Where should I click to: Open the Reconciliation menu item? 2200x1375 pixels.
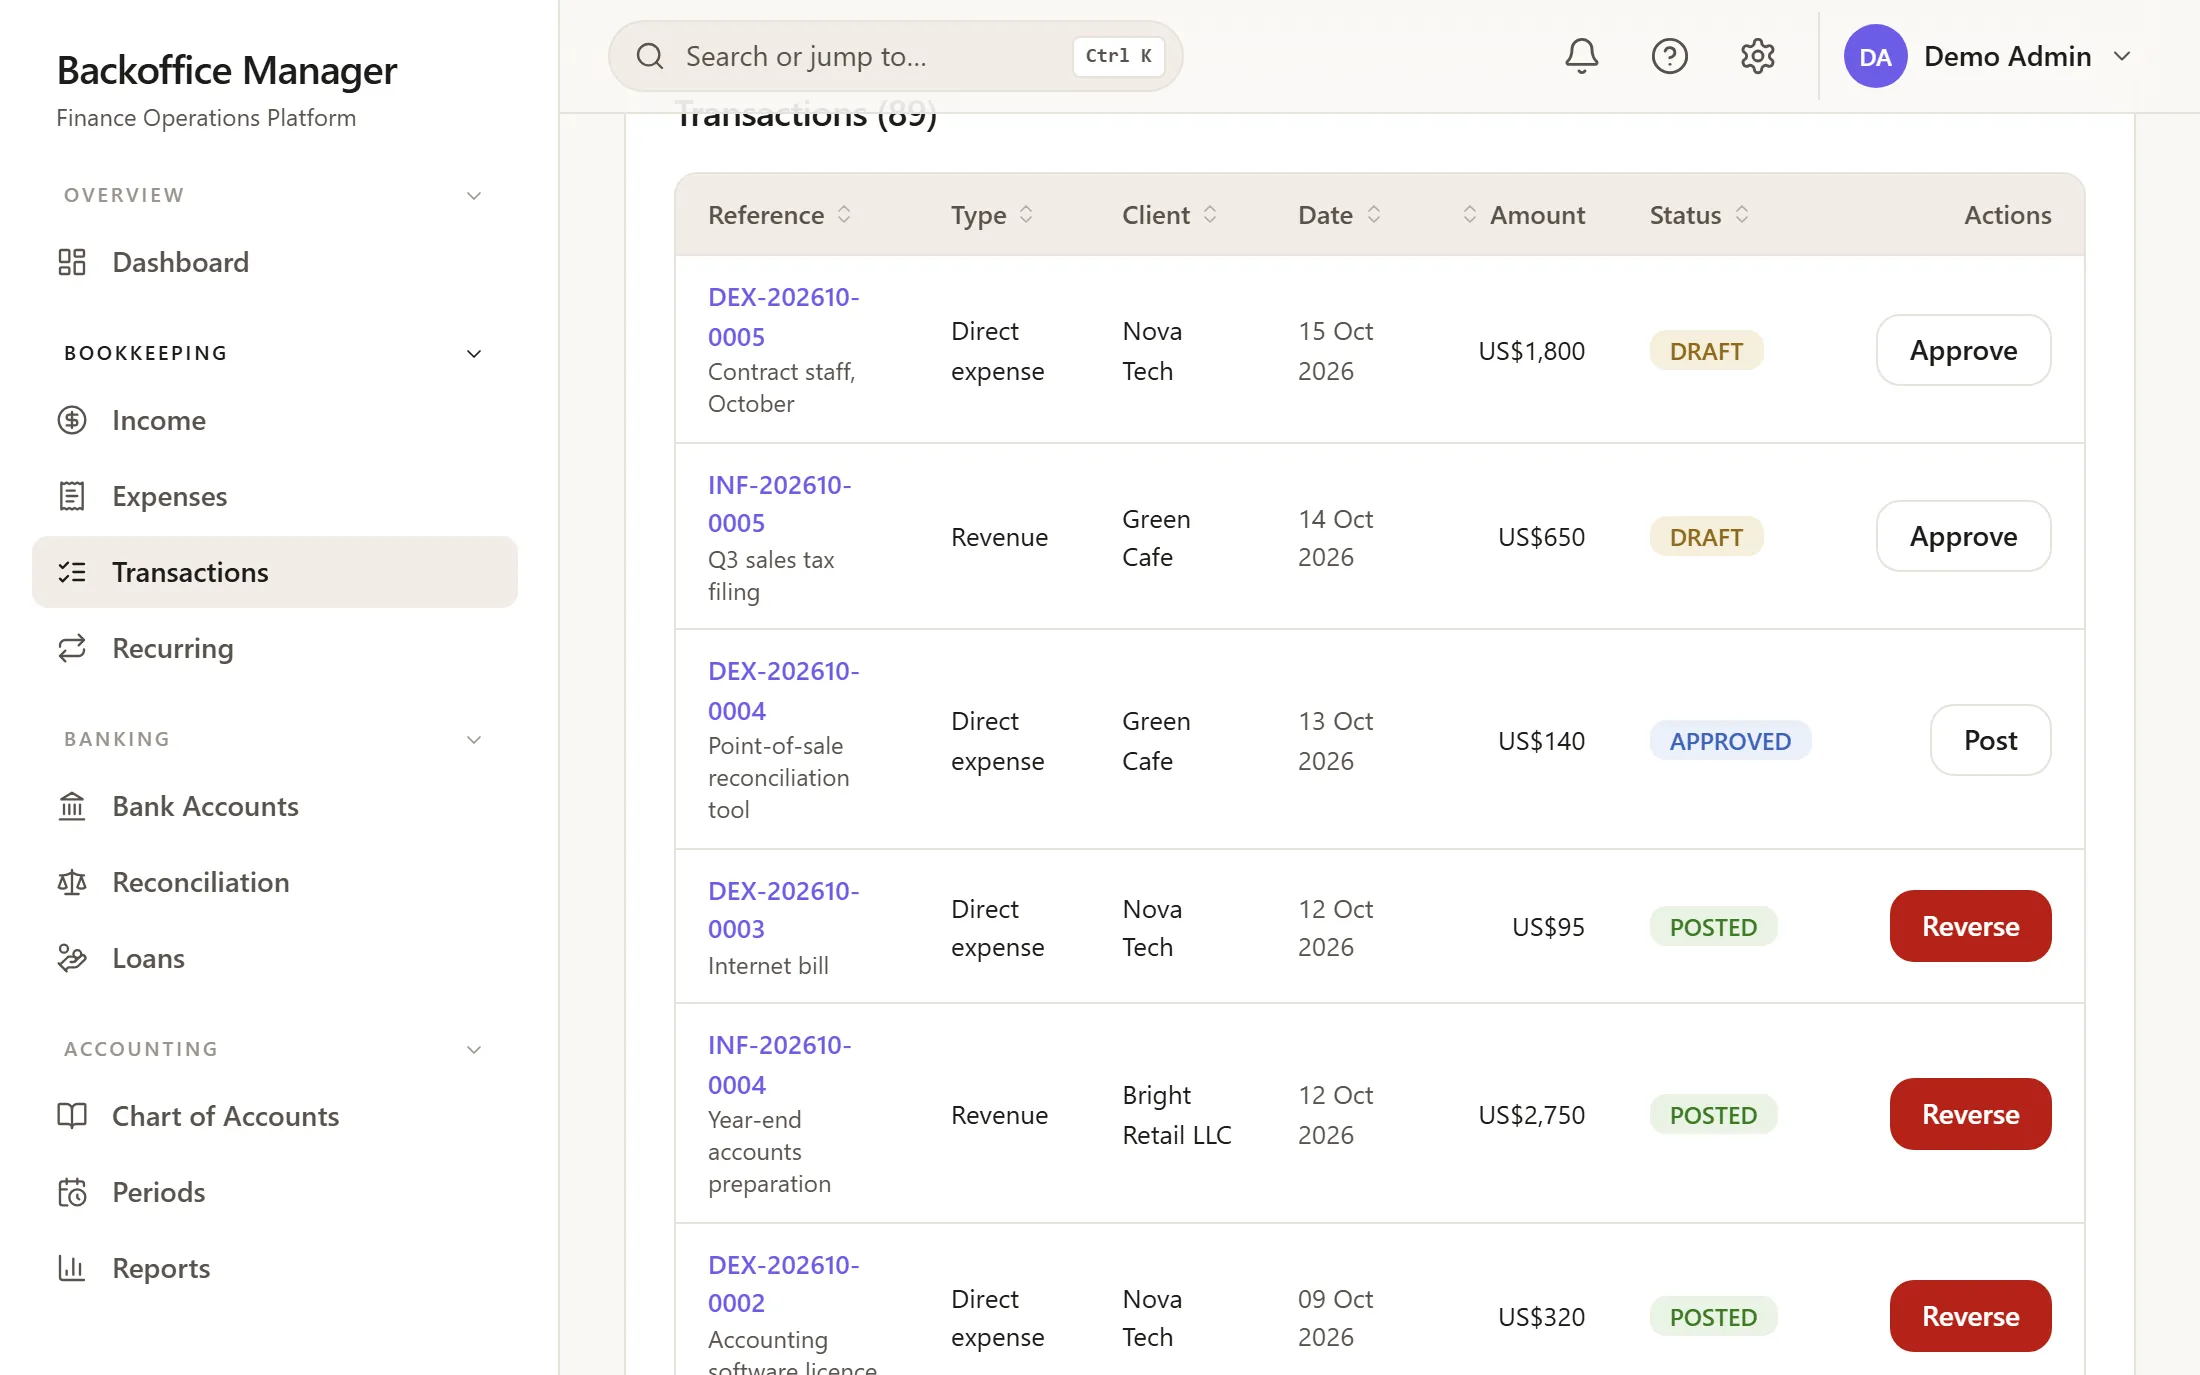point(275,882)
